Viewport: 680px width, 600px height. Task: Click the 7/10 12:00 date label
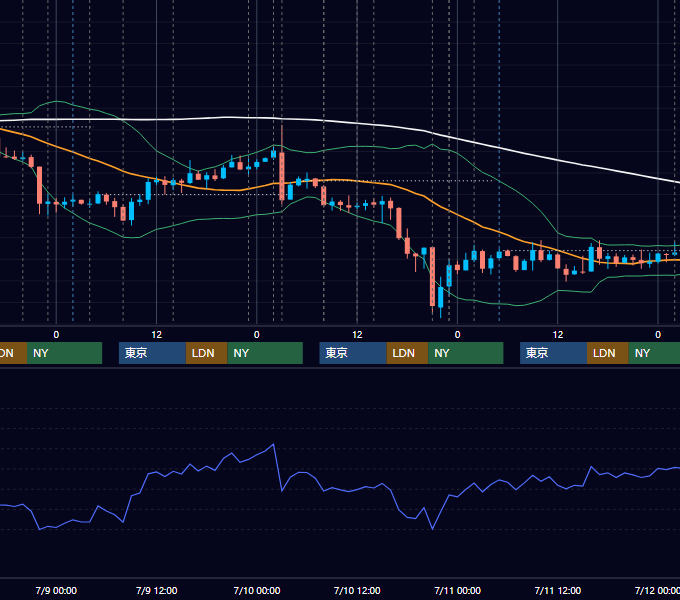pos(357,590)
